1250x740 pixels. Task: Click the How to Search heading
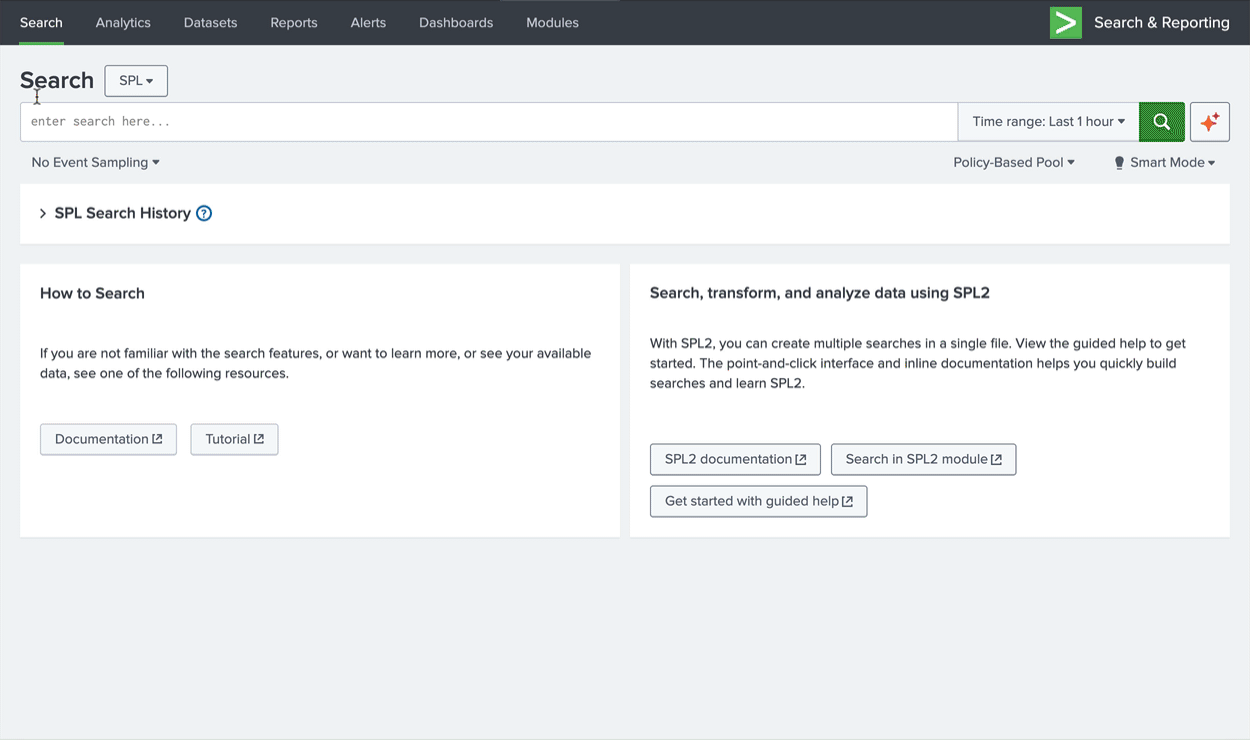click(92, 293)
